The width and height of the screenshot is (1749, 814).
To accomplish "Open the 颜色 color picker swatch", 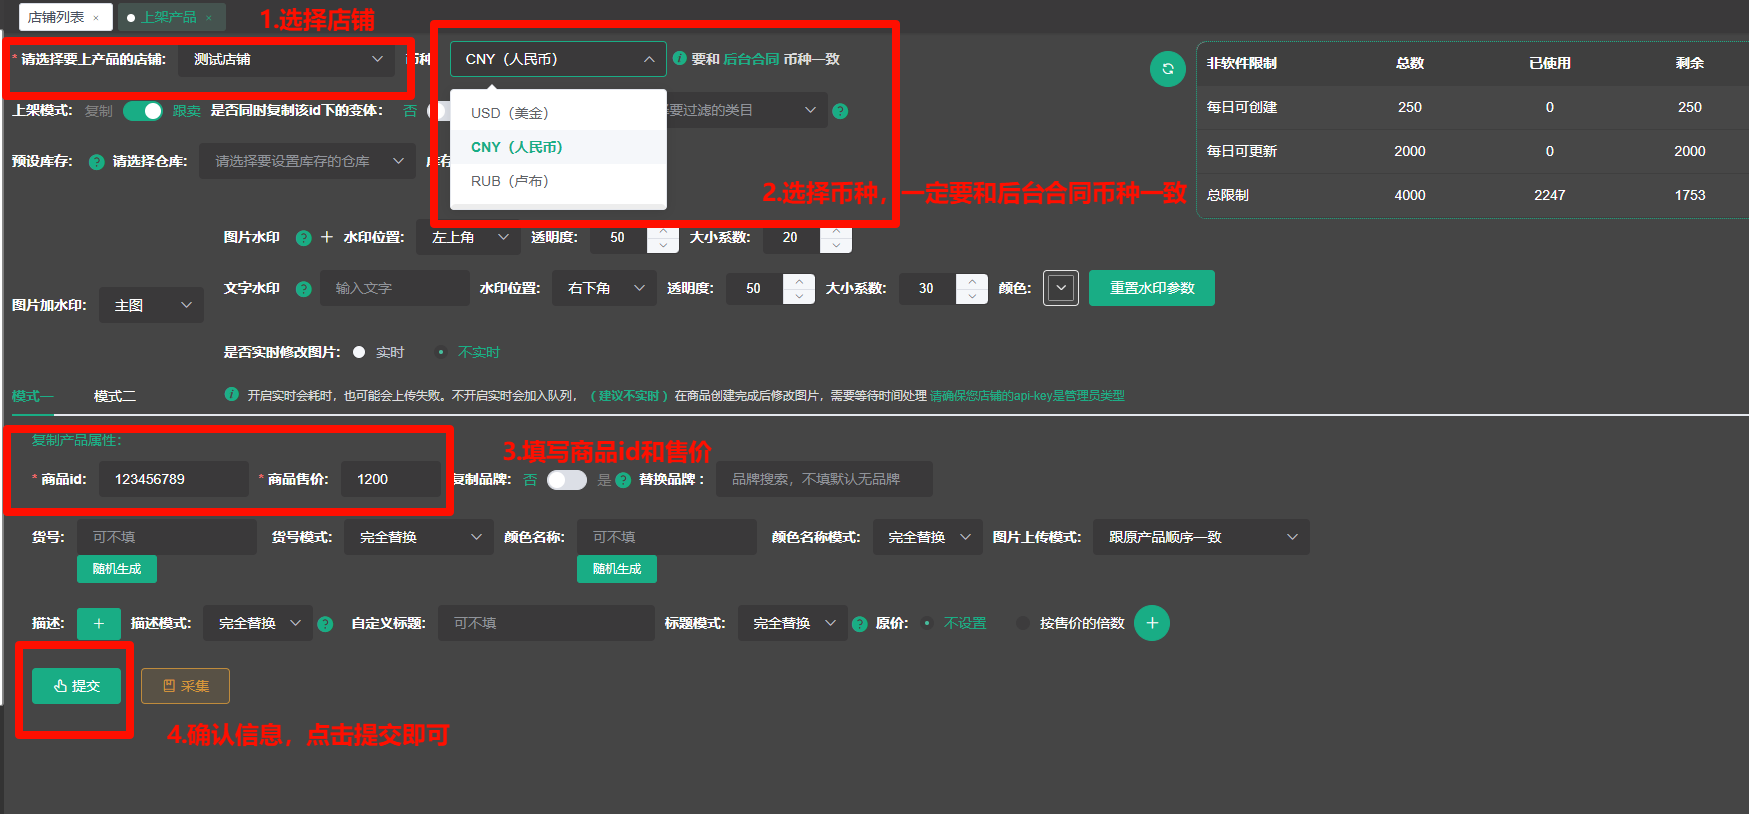I will click(1060, 288).
